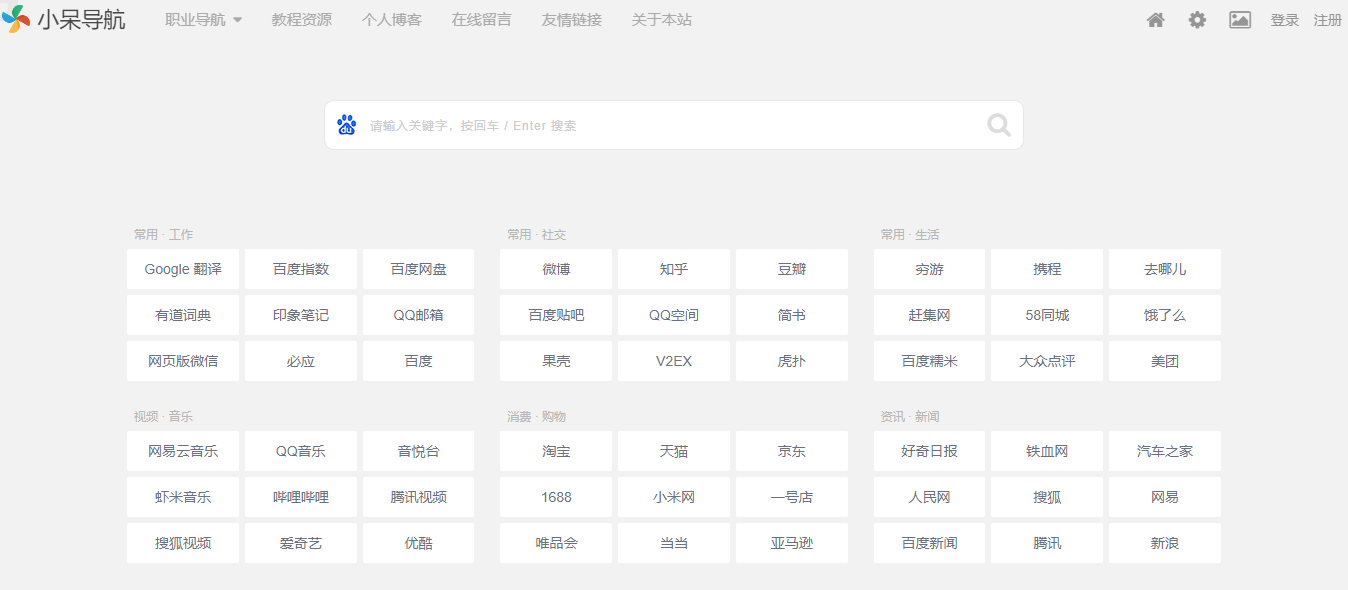Open the 友情链接 menu item
The width and height of the screenshot is (1348, 590).
[572, 20]
